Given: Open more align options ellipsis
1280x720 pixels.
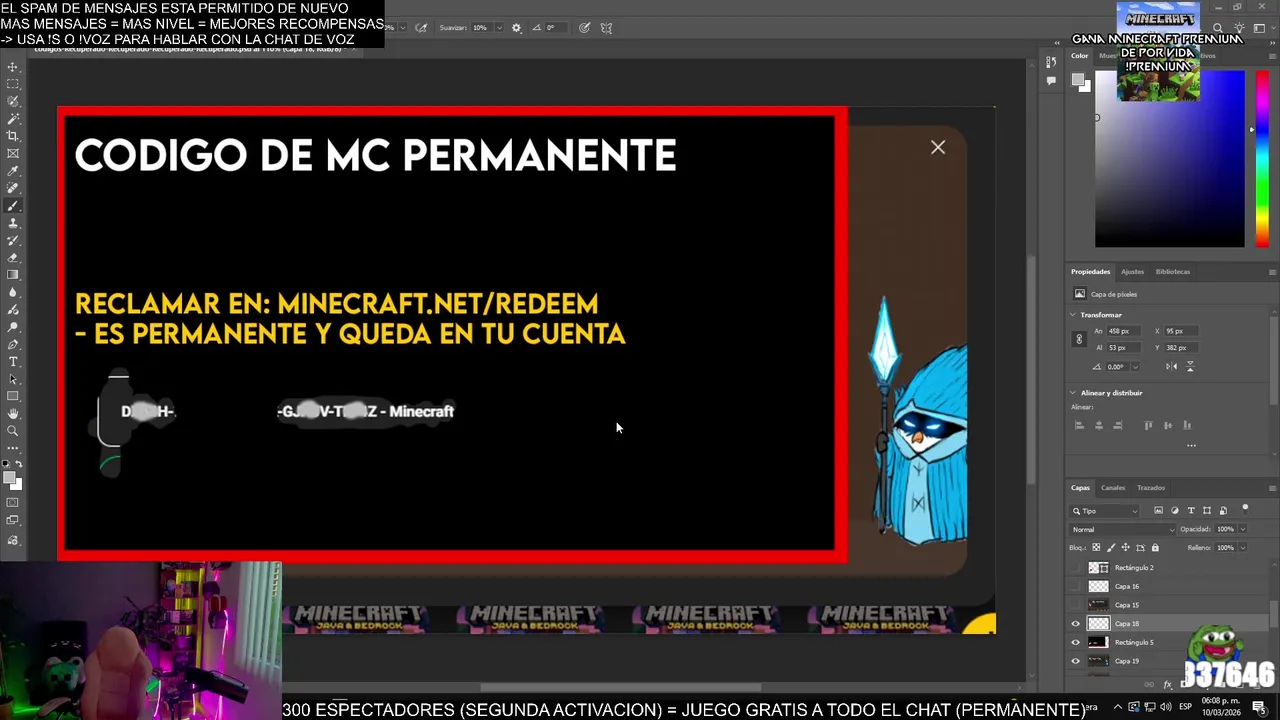Looking at the screenshot, I should (1191, 445).
